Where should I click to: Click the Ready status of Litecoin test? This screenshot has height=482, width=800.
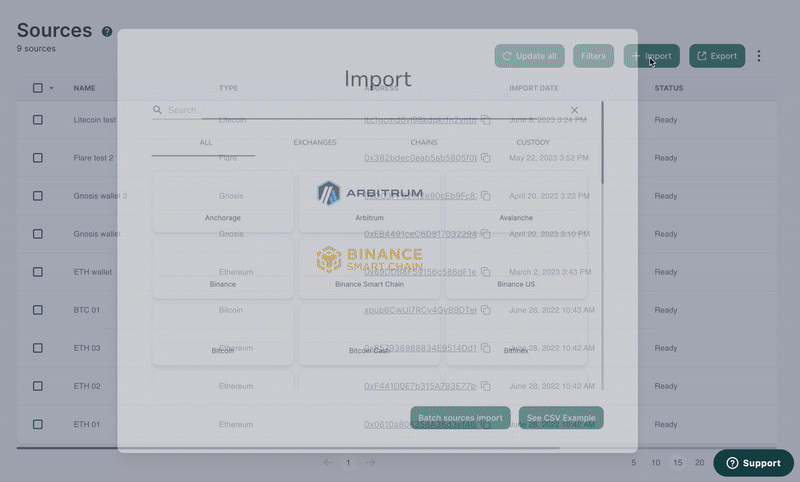point(666,120)
